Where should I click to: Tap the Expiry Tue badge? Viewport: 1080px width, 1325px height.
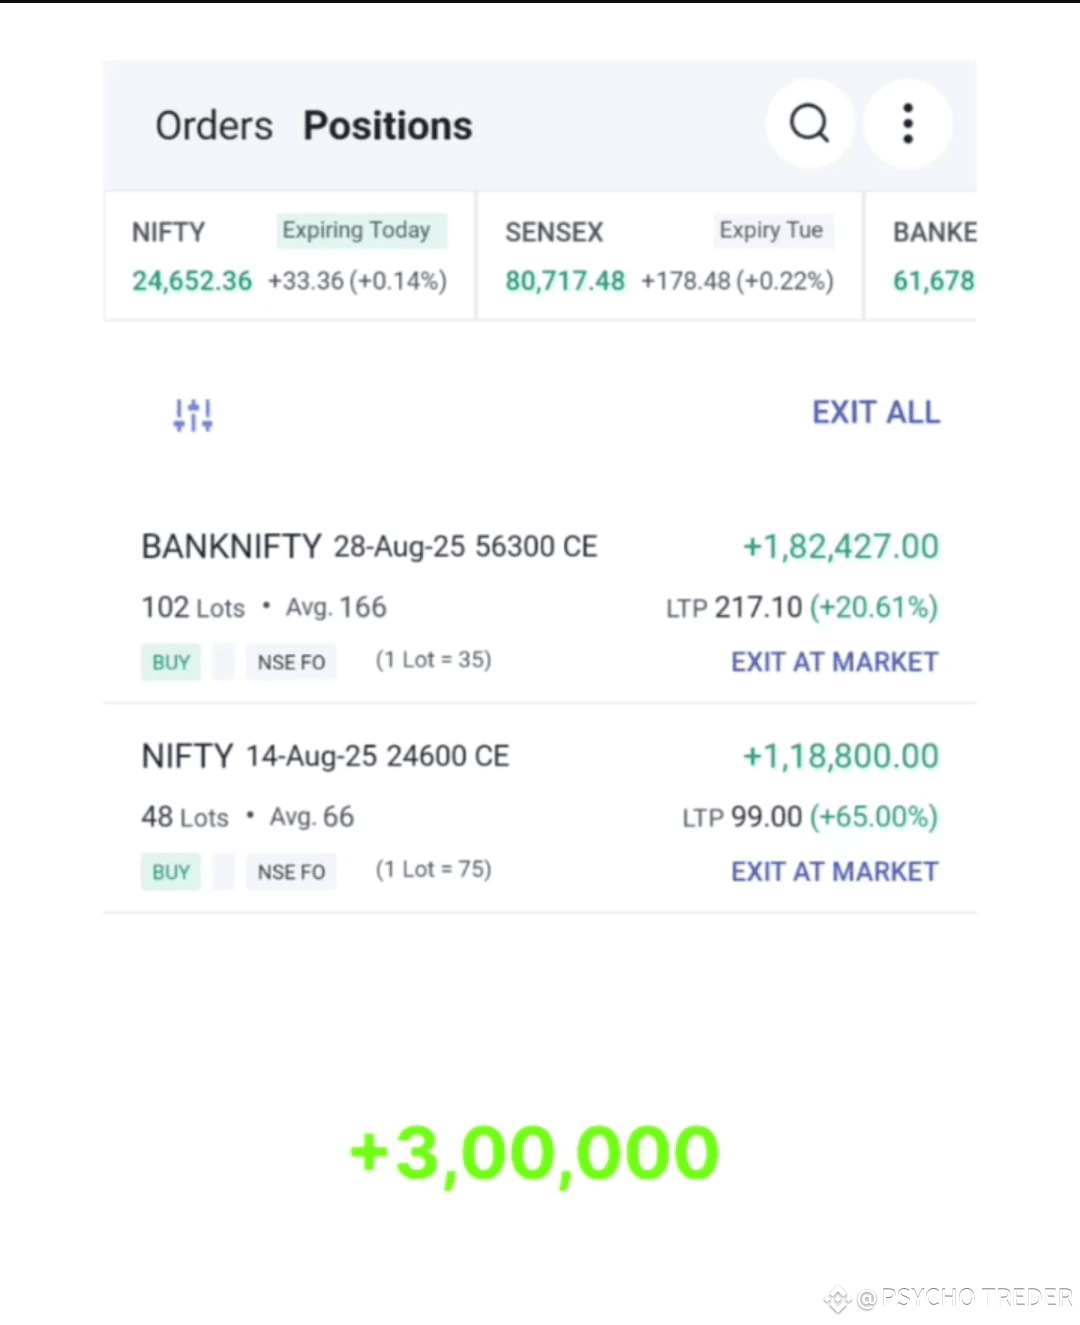pyautogui.click(x=771, y=230)
